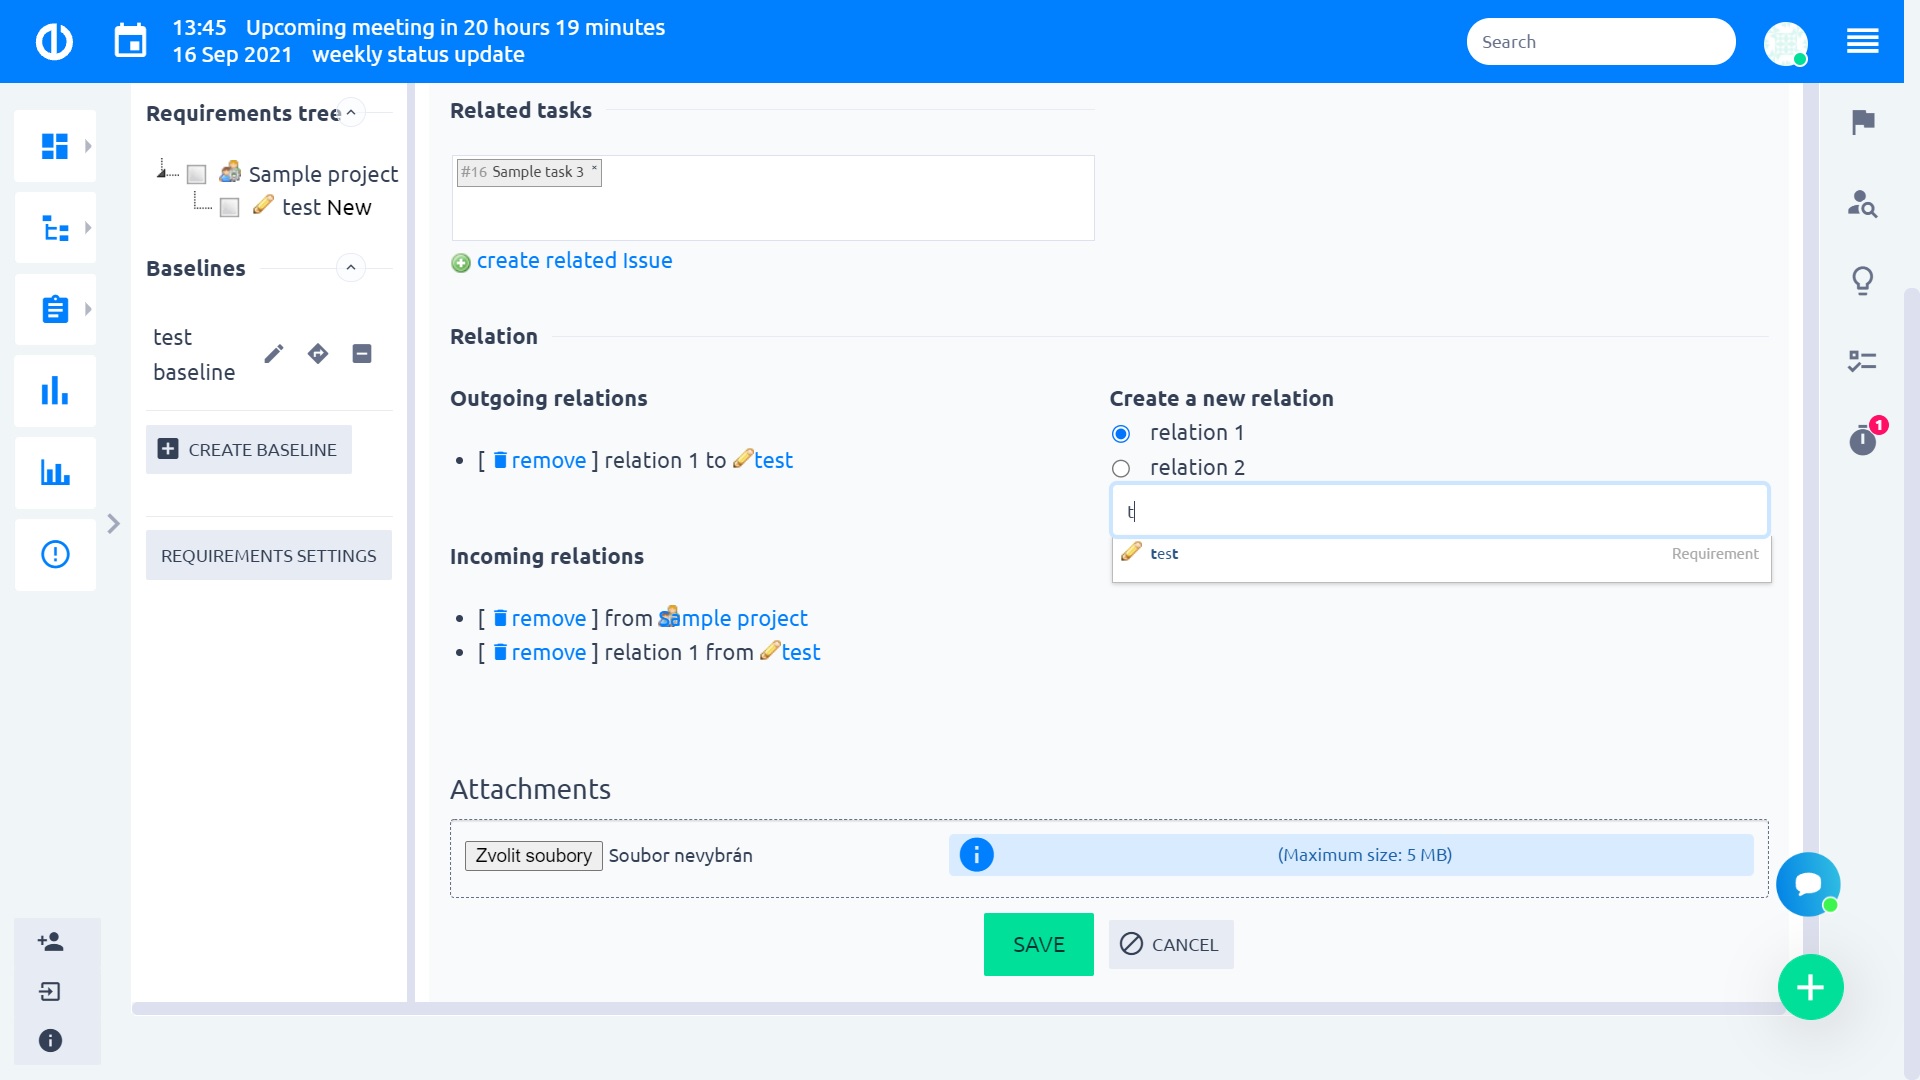The image size is (1920, 1080).
Task: Open the chat bubble support widget
Action: coord(1807,884)
